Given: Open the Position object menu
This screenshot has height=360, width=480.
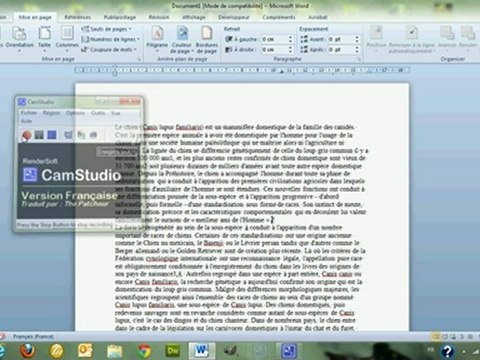Looking at the screenshot, I should [x=376, y=38].
